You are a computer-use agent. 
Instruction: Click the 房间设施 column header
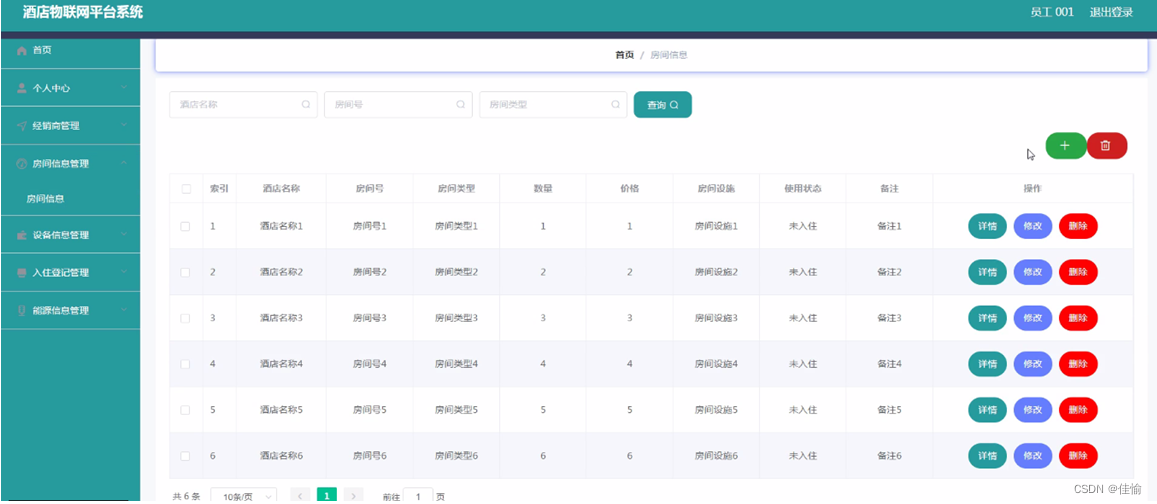pyautogui.click(x=716, y=189)
